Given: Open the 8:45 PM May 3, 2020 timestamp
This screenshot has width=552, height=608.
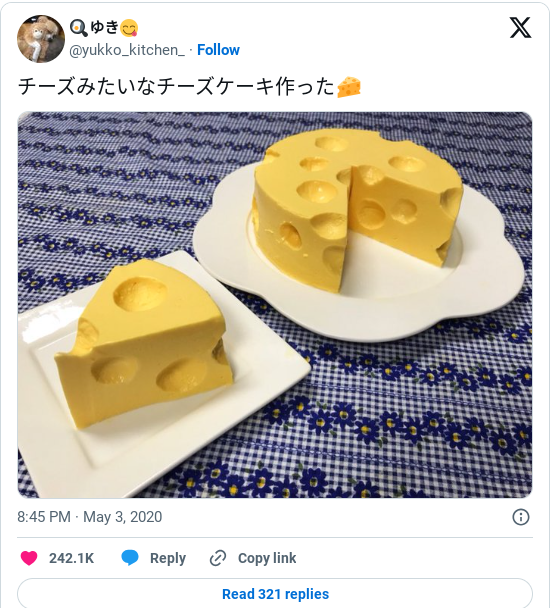Looking at the screenshot, I should (90, 517).
